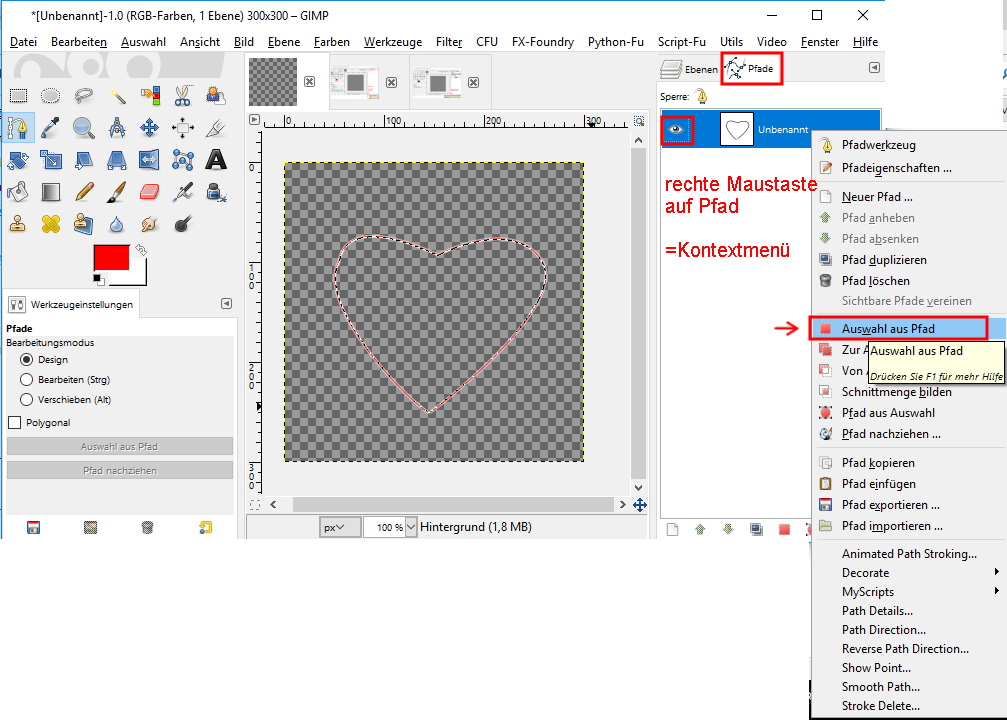Select the Fuzzy Select magic wand tool
Viewport: 1007px width, 720px height.
117,96
